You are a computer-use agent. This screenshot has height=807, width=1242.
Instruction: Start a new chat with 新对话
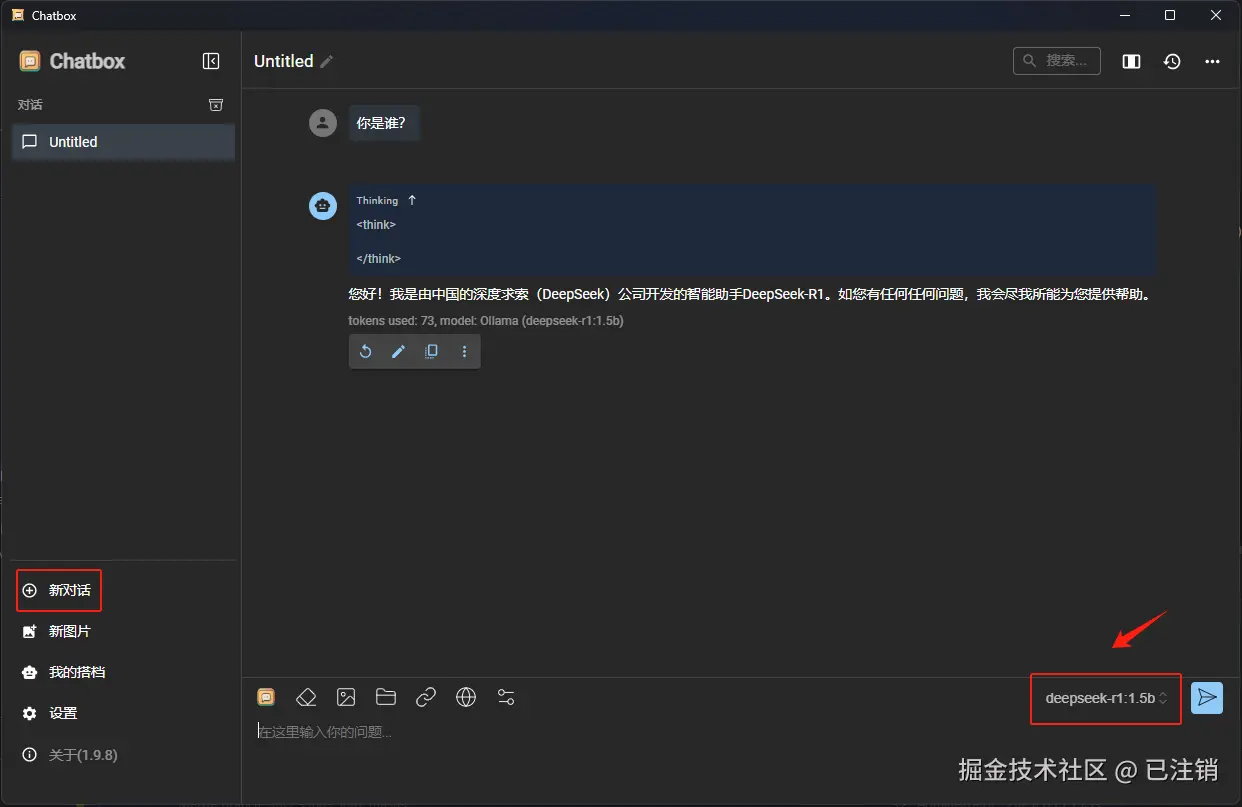pyautogui.click(x=59, y=590)
